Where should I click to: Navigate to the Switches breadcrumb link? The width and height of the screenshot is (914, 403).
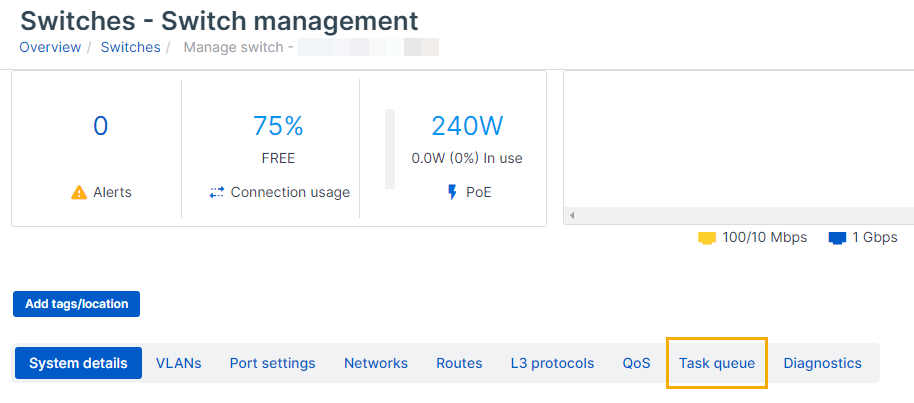coord(130,47)
